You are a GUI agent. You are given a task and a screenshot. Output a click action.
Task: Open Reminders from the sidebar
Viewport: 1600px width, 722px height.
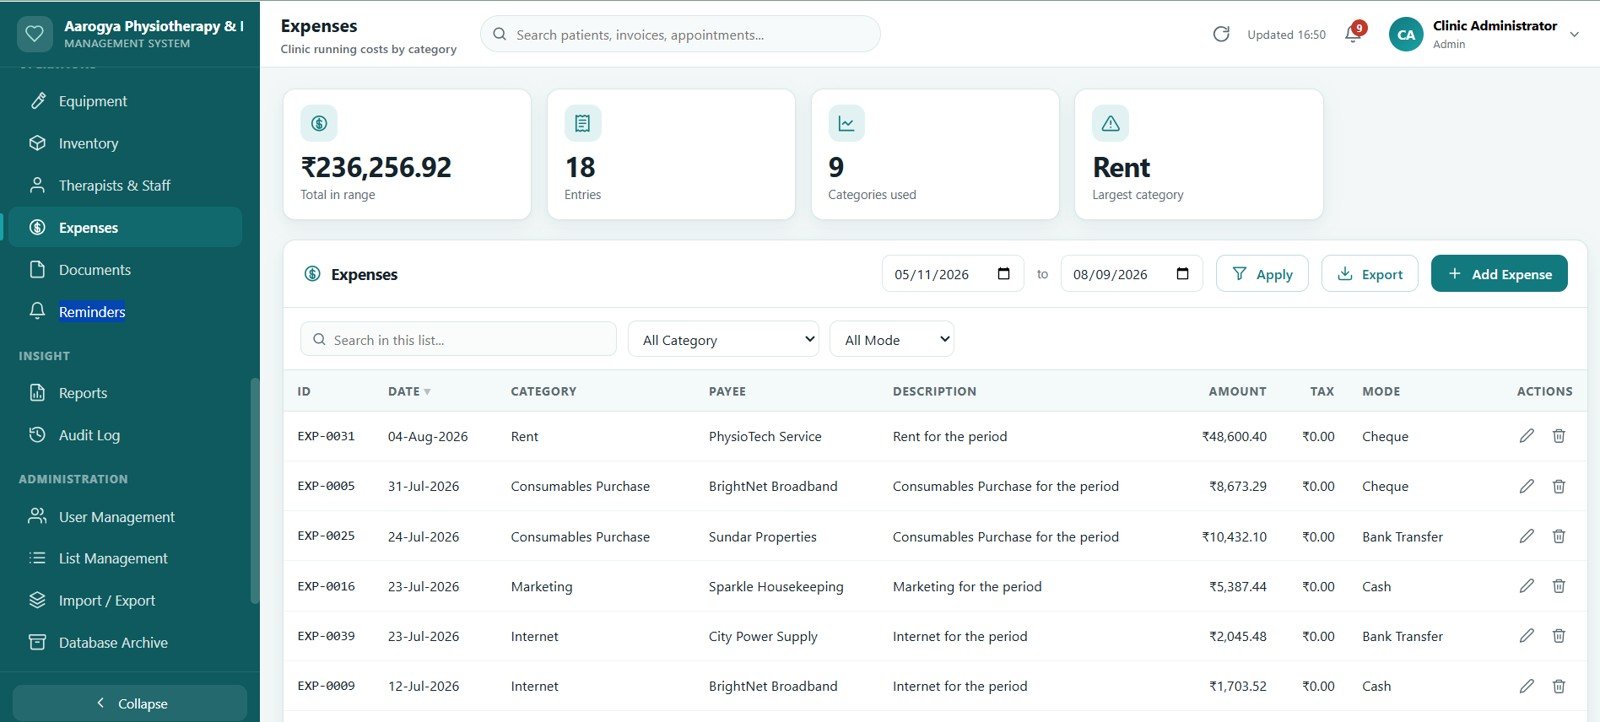(126, 311)
